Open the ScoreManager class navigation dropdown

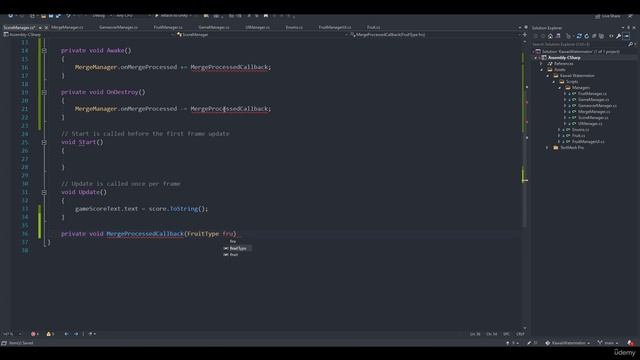261,35
